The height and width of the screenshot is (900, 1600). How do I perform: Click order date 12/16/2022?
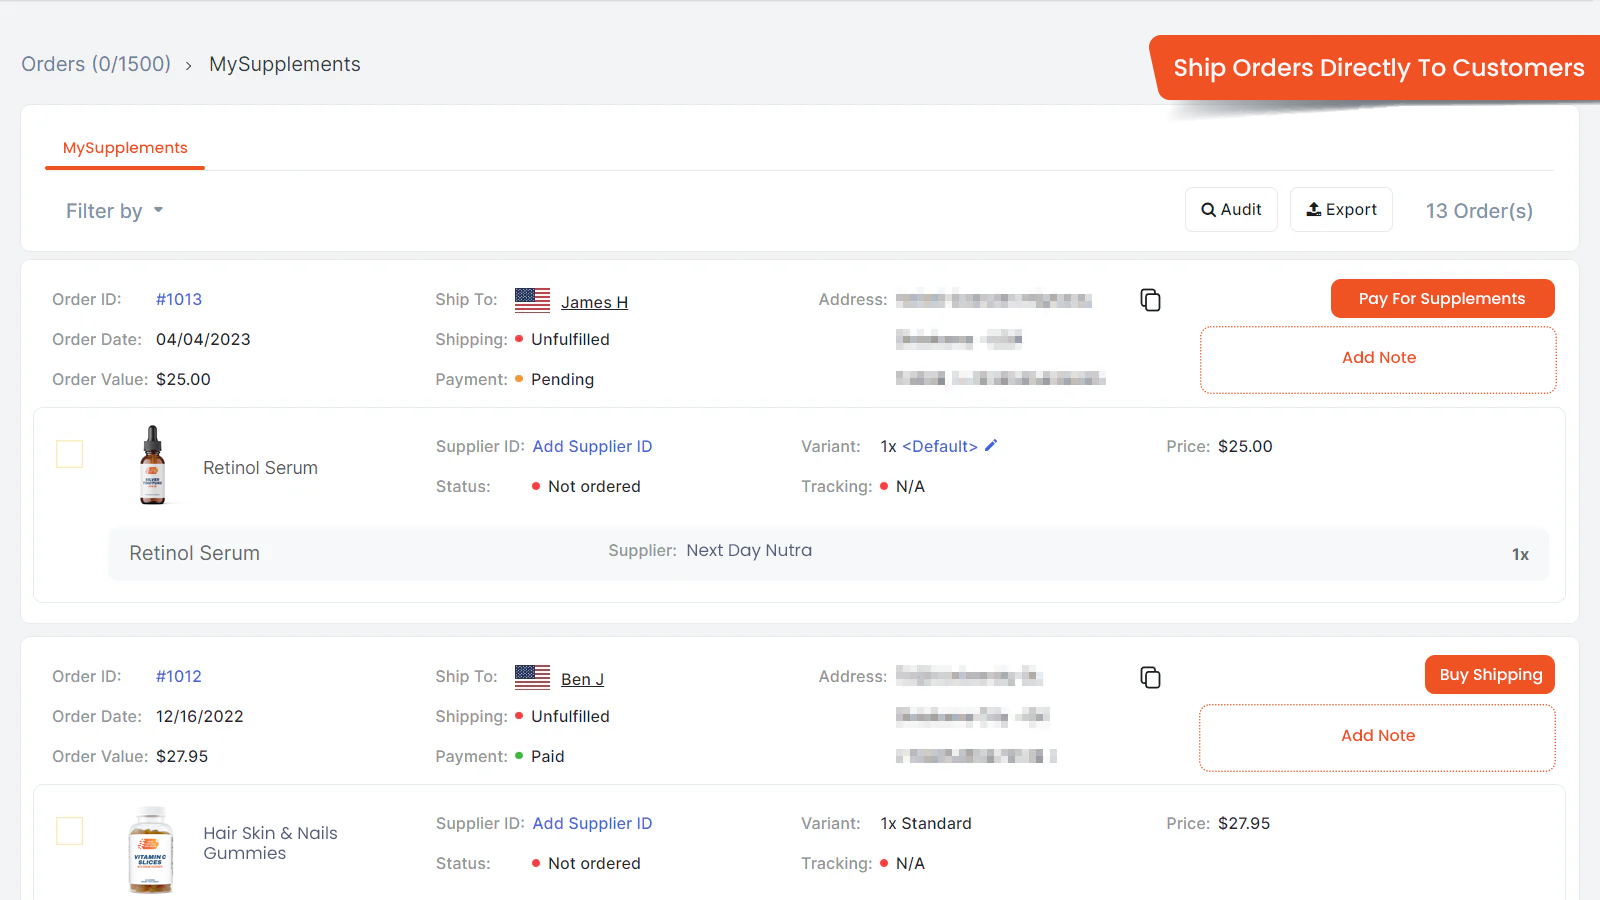[200, 716]
